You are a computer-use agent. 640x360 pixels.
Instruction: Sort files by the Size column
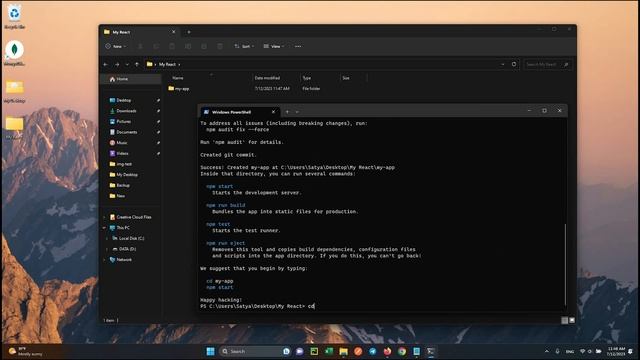point(346,78)
